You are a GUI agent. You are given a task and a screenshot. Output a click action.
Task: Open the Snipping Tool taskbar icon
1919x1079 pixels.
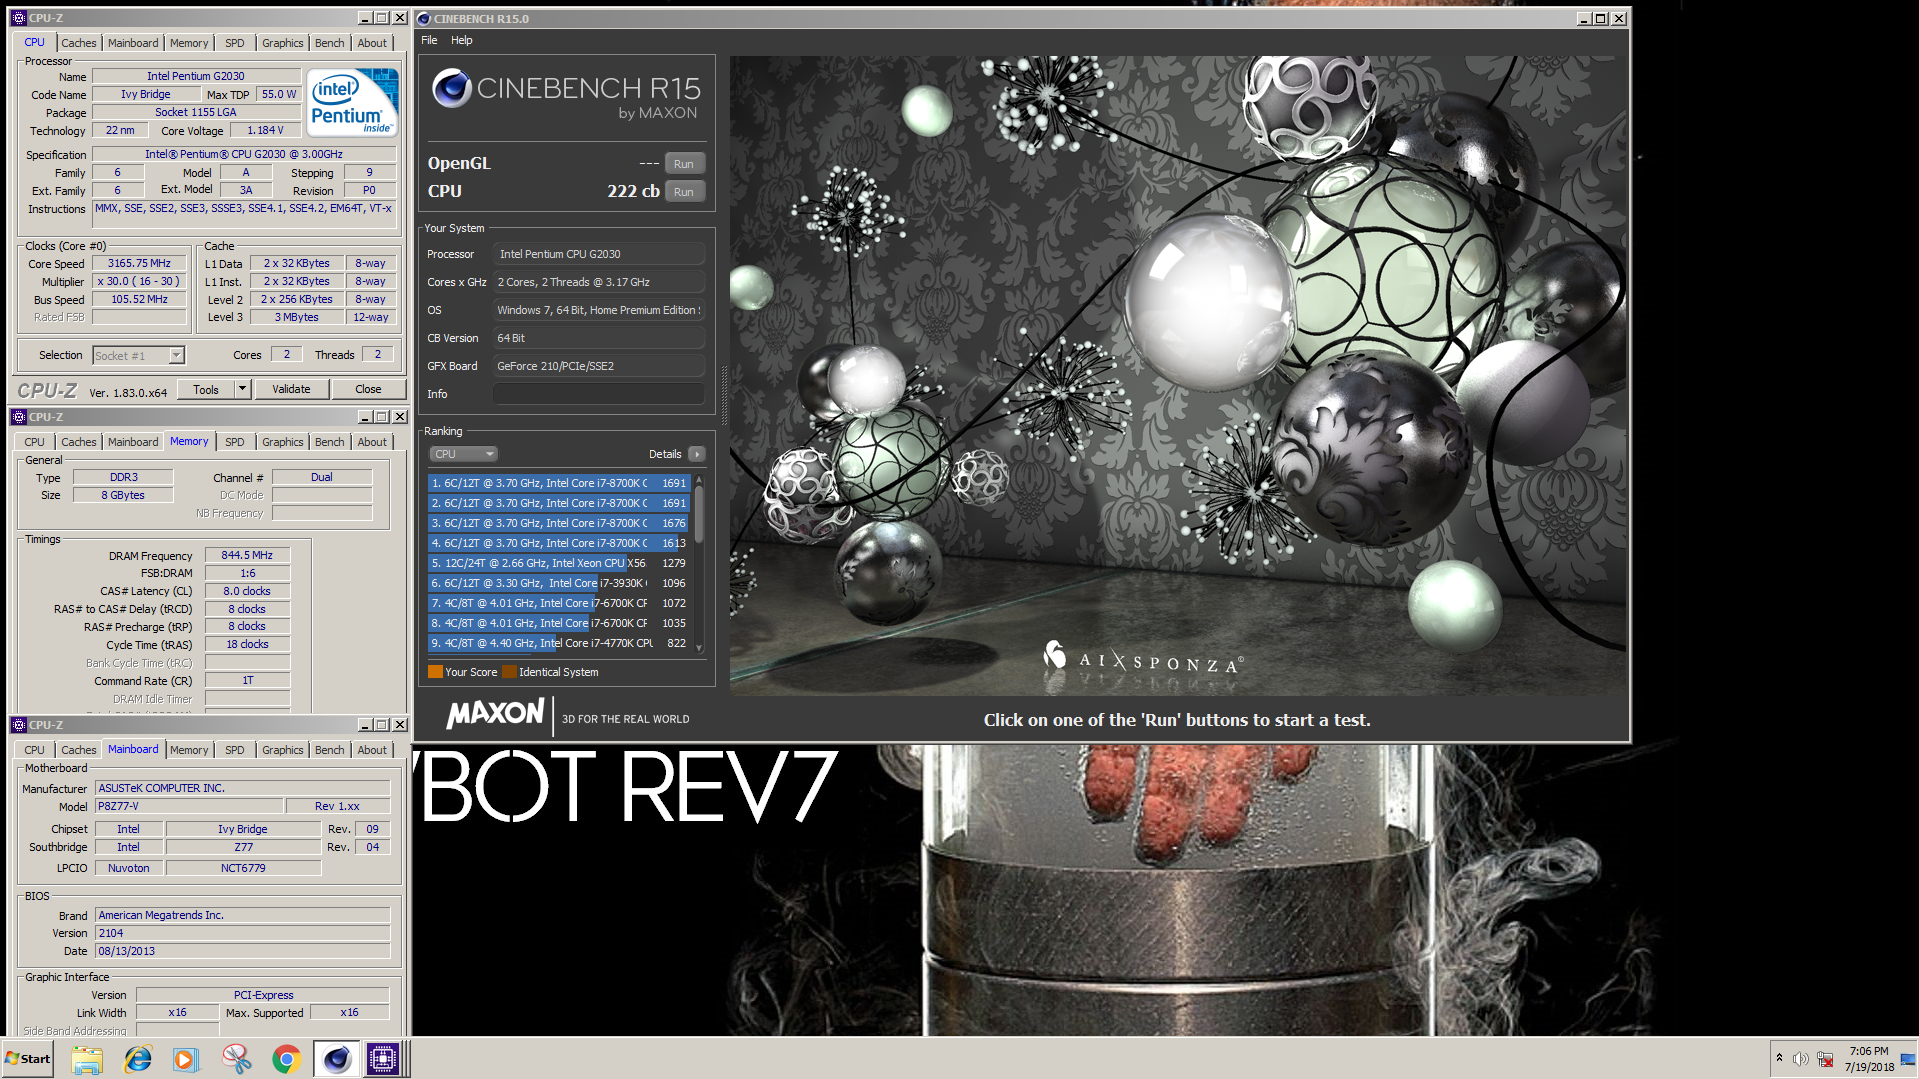coord(236,1059)
